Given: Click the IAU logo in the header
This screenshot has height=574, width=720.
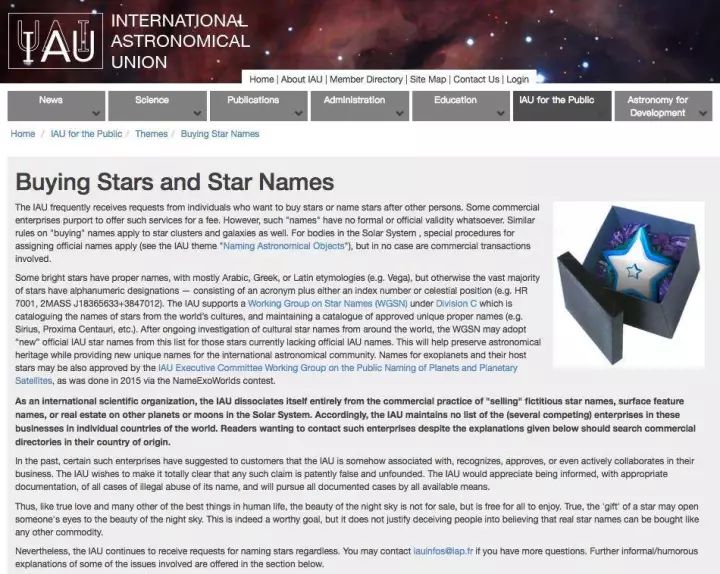Looking at the screenshot, I should 56,41.
